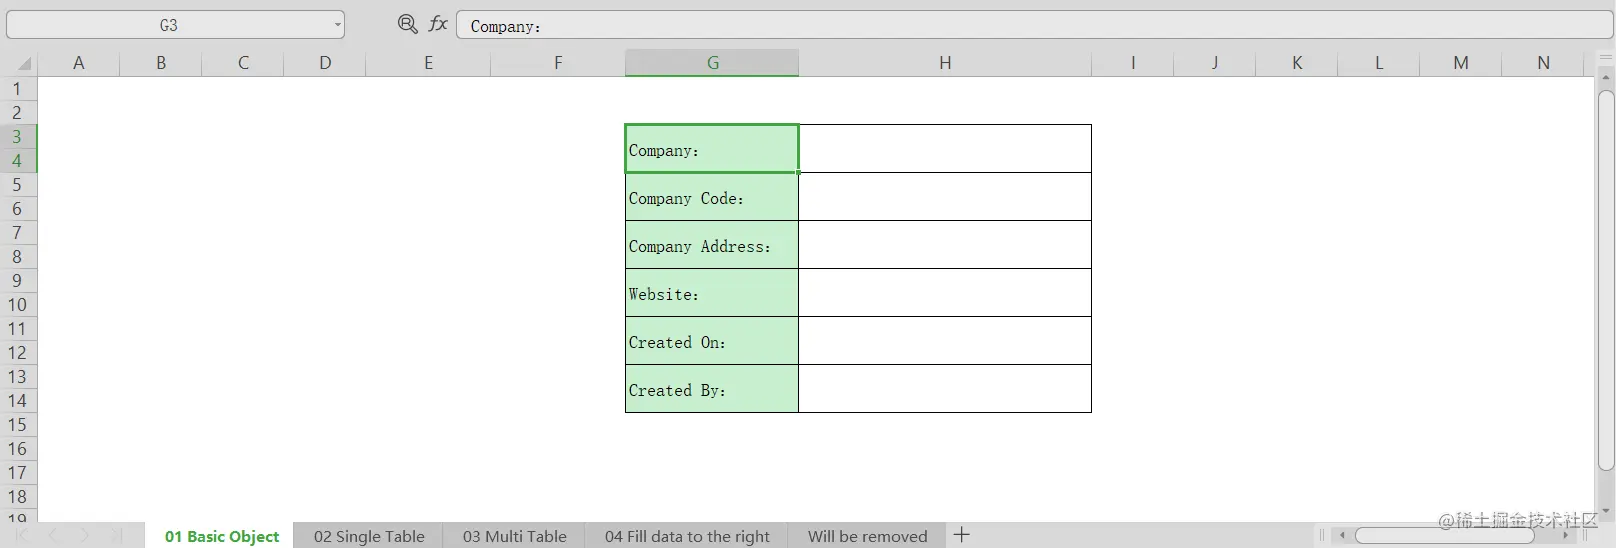Click the zoom magnifier icon beside fx

point(407,24)
